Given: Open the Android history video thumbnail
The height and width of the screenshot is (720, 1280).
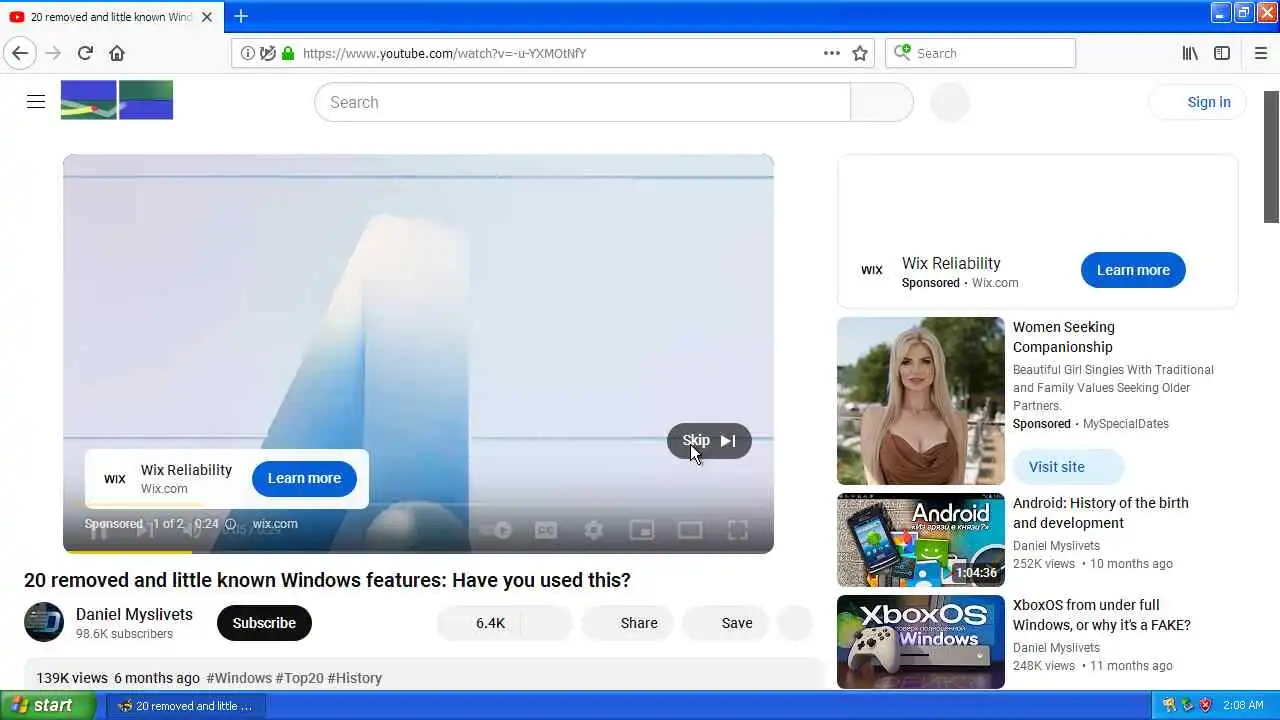Looking at the screenshot, I should [921, 540].
